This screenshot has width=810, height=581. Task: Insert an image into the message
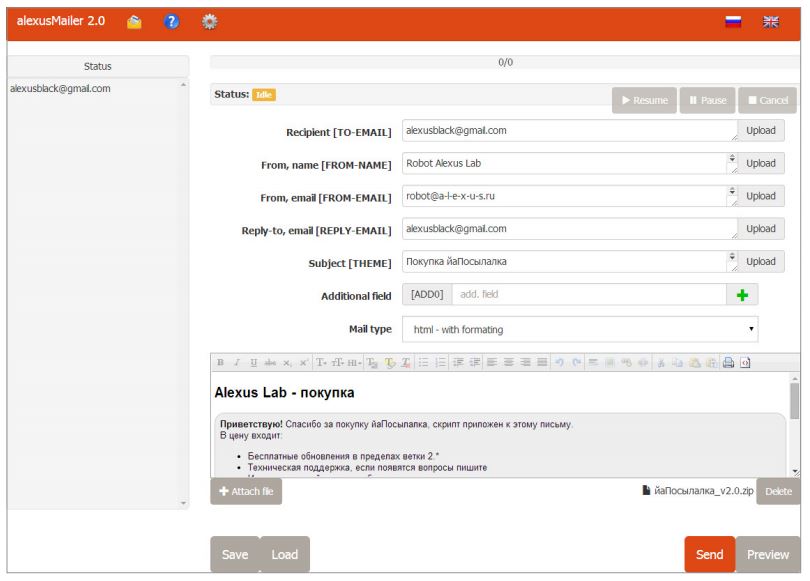point(610,363)
